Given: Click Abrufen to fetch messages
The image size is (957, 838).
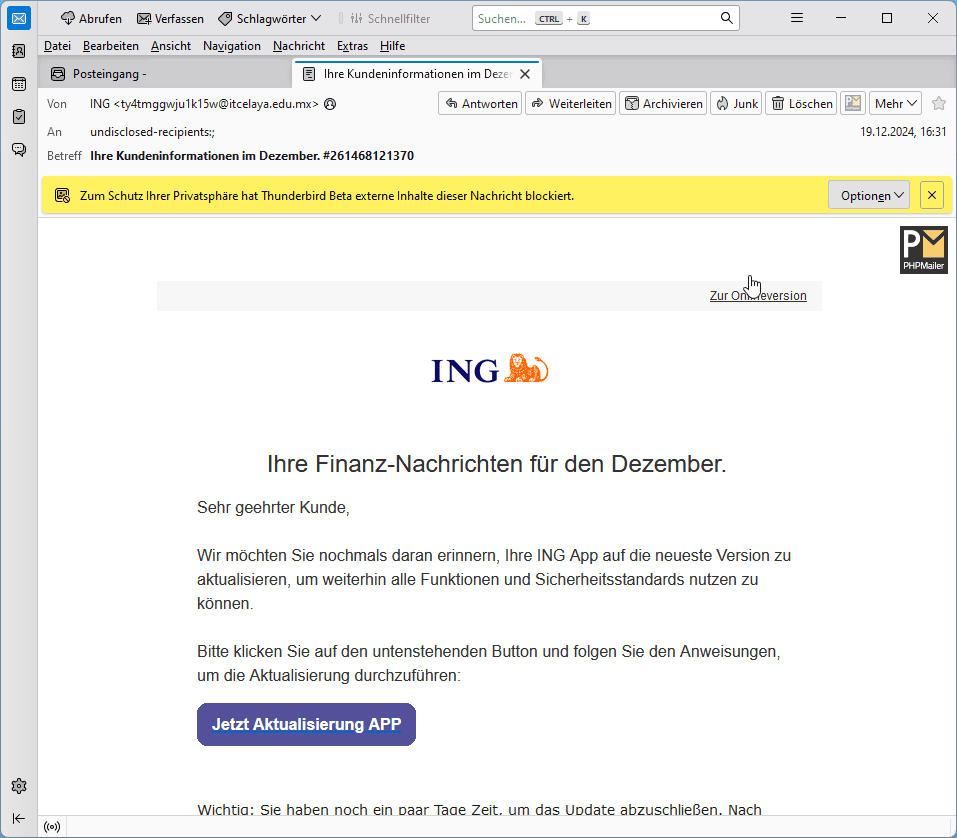Looking at the screenshot, I should click(x=91, y=19).
